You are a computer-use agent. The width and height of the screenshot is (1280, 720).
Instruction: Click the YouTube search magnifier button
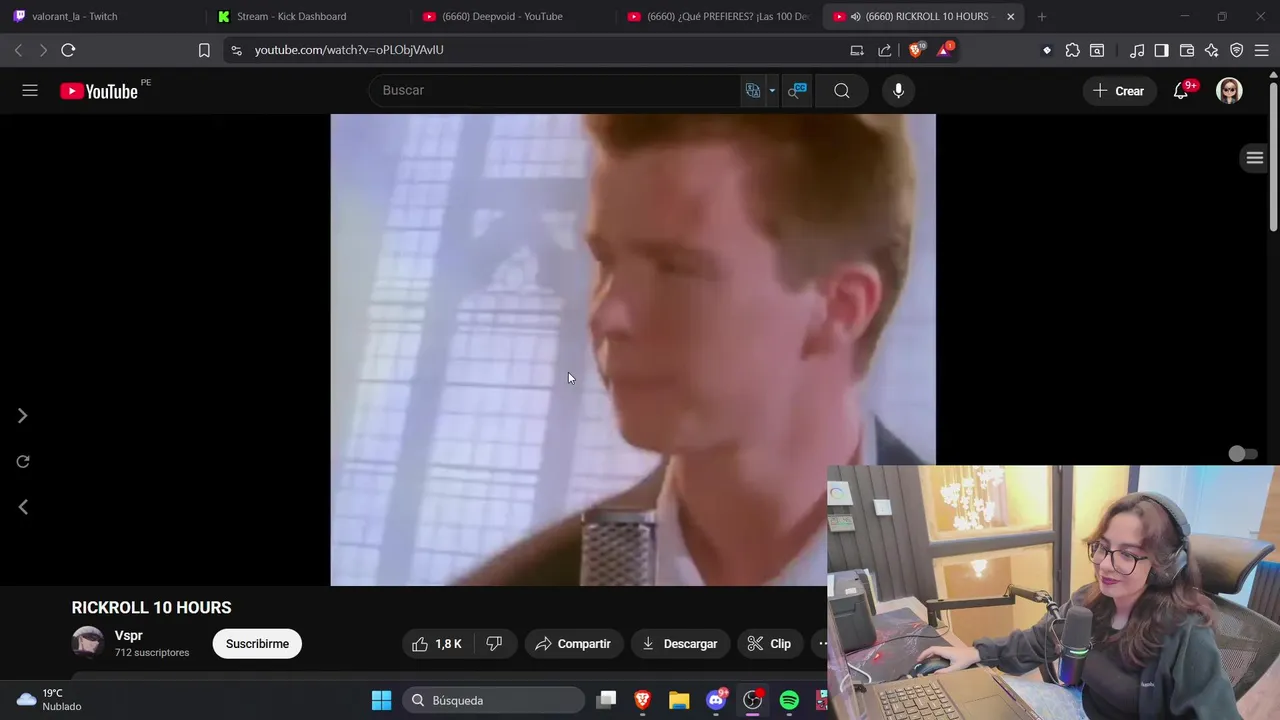[842, 91]
